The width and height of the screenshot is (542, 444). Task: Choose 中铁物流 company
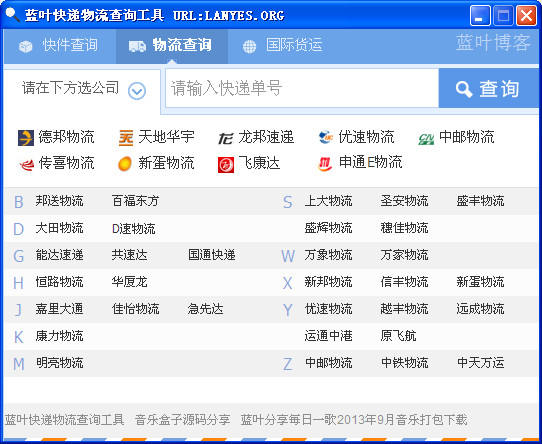click(404, 363)
